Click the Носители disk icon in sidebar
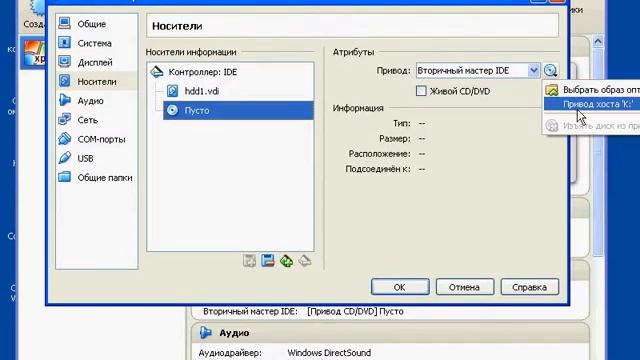The height and width of the screenshot is (360, 640). coord(64,80)
